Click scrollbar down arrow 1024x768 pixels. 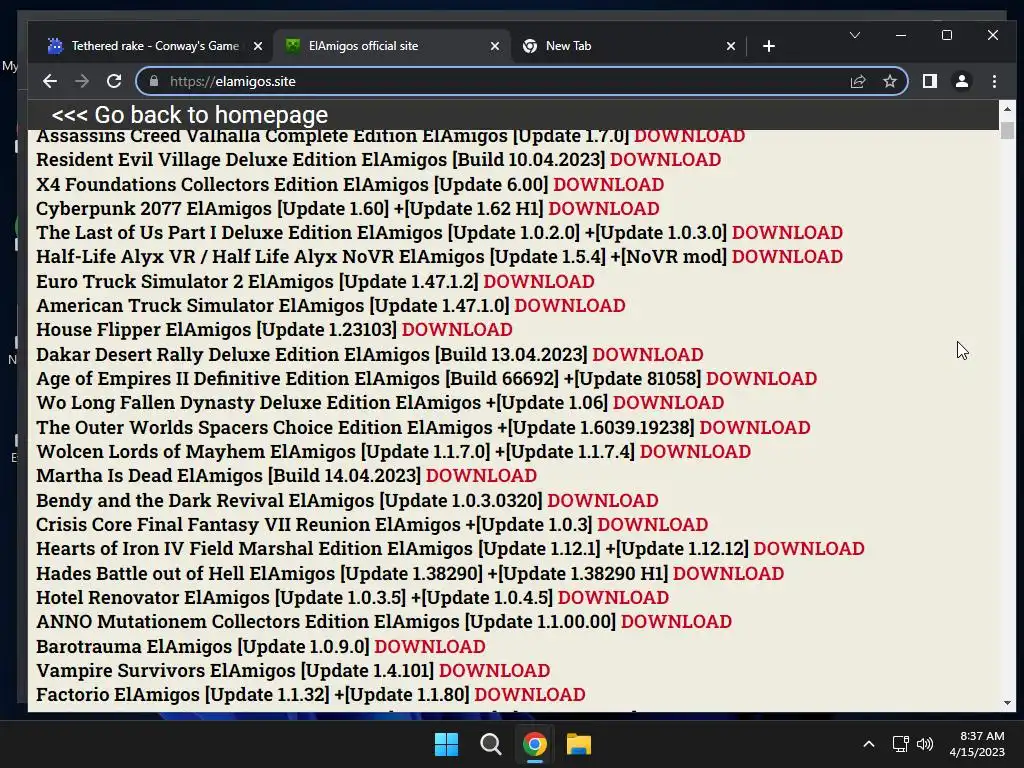tap(1007, 703)
